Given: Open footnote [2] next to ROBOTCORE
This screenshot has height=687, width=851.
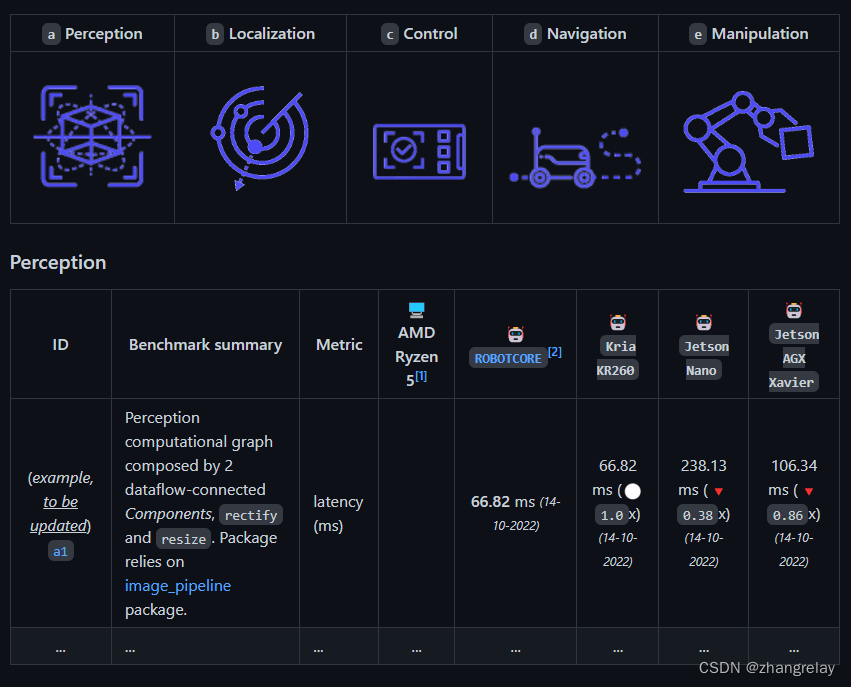Looking at the screenshot, I should click(x=555, y=352).
